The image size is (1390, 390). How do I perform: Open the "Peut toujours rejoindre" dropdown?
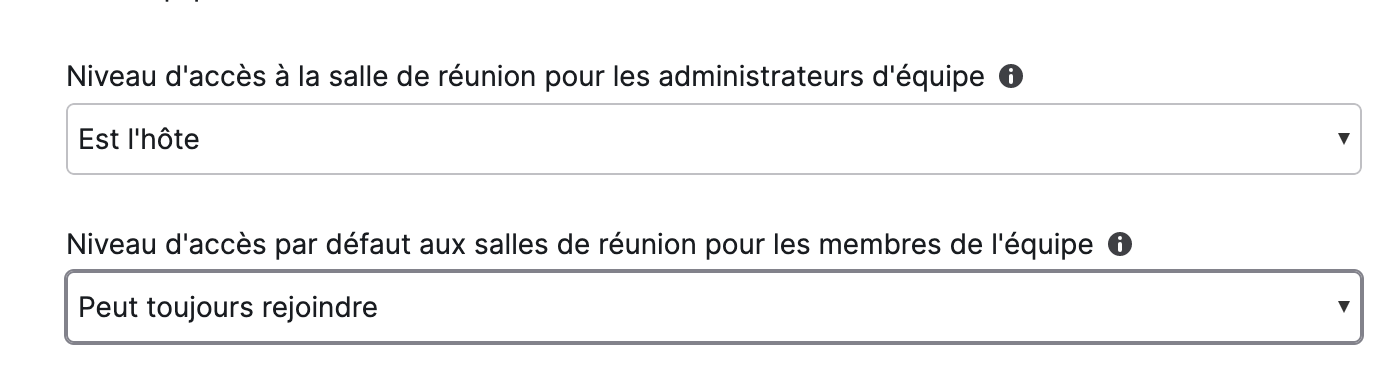(713, 306)
